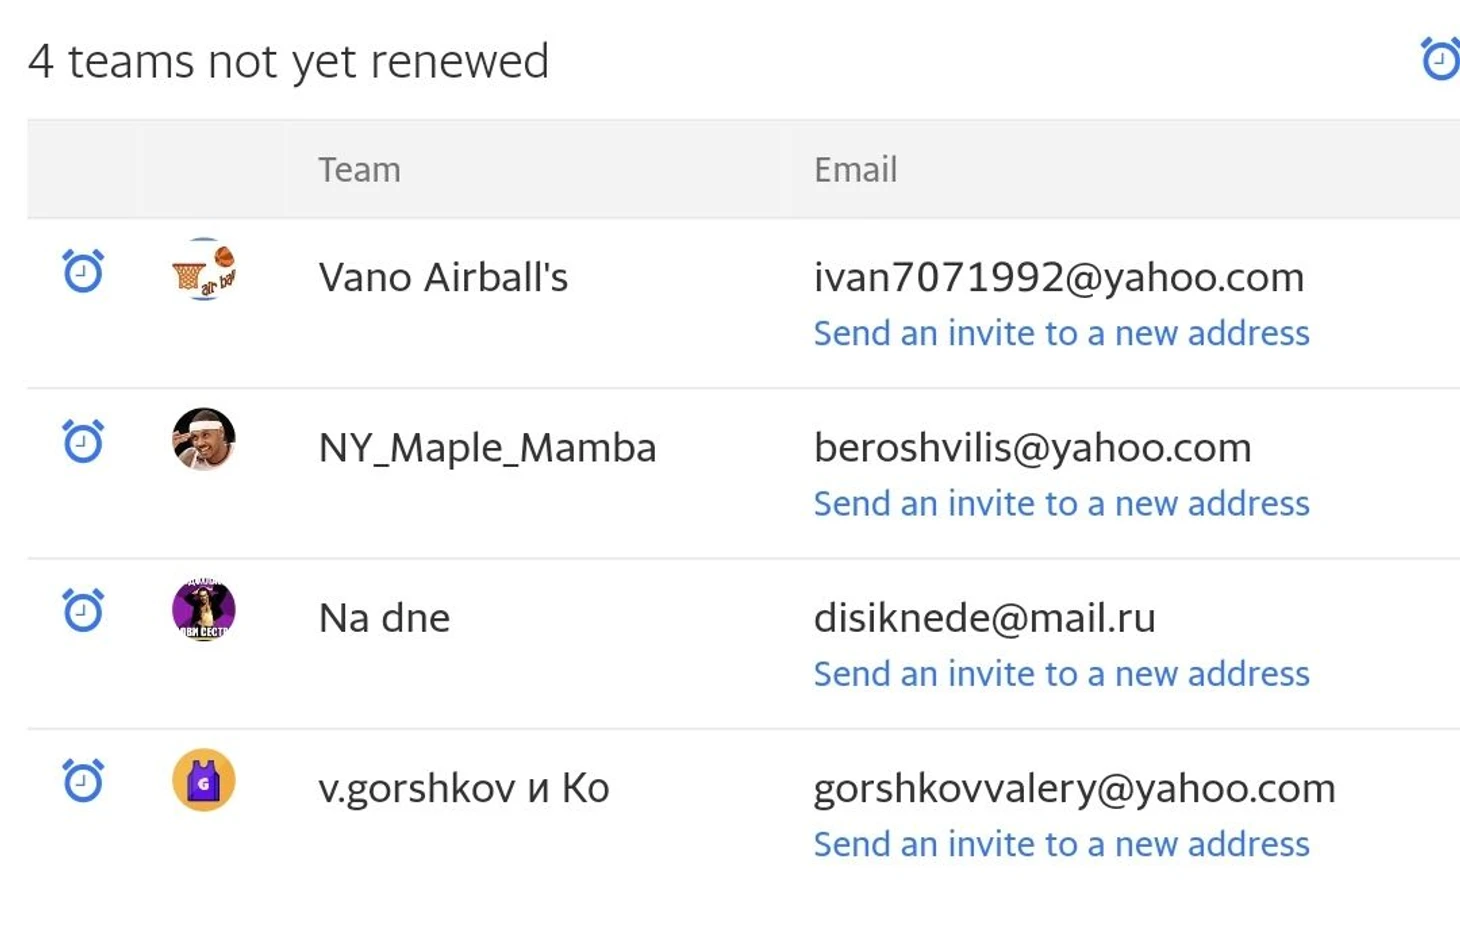Open Vano Airball's basketball hoop logo
The height and width of the screenshot is (933, 1460).
coord(204,269)
